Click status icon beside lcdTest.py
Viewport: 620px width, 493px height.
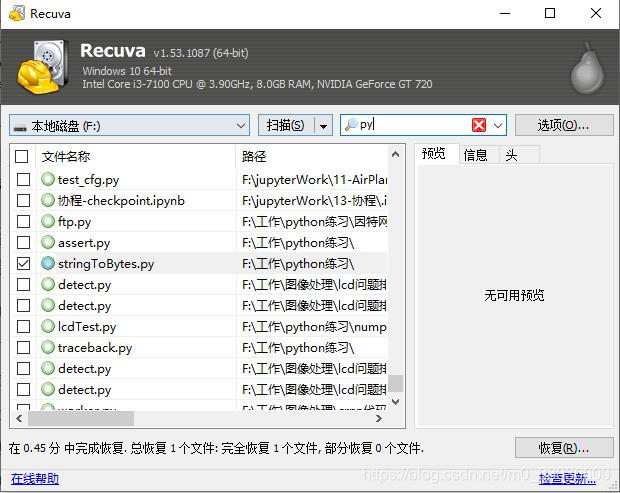coord(48,327)
